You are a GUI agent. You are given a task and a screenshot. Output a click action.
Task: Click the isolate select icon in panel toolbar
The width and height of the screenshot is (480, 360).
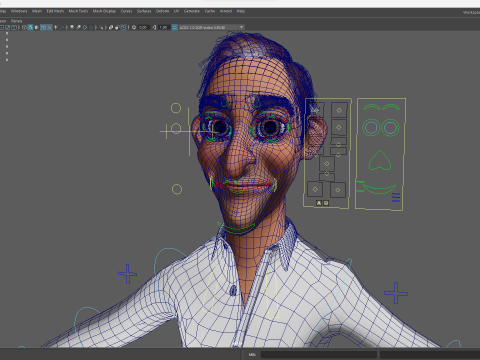click(101, 27)
